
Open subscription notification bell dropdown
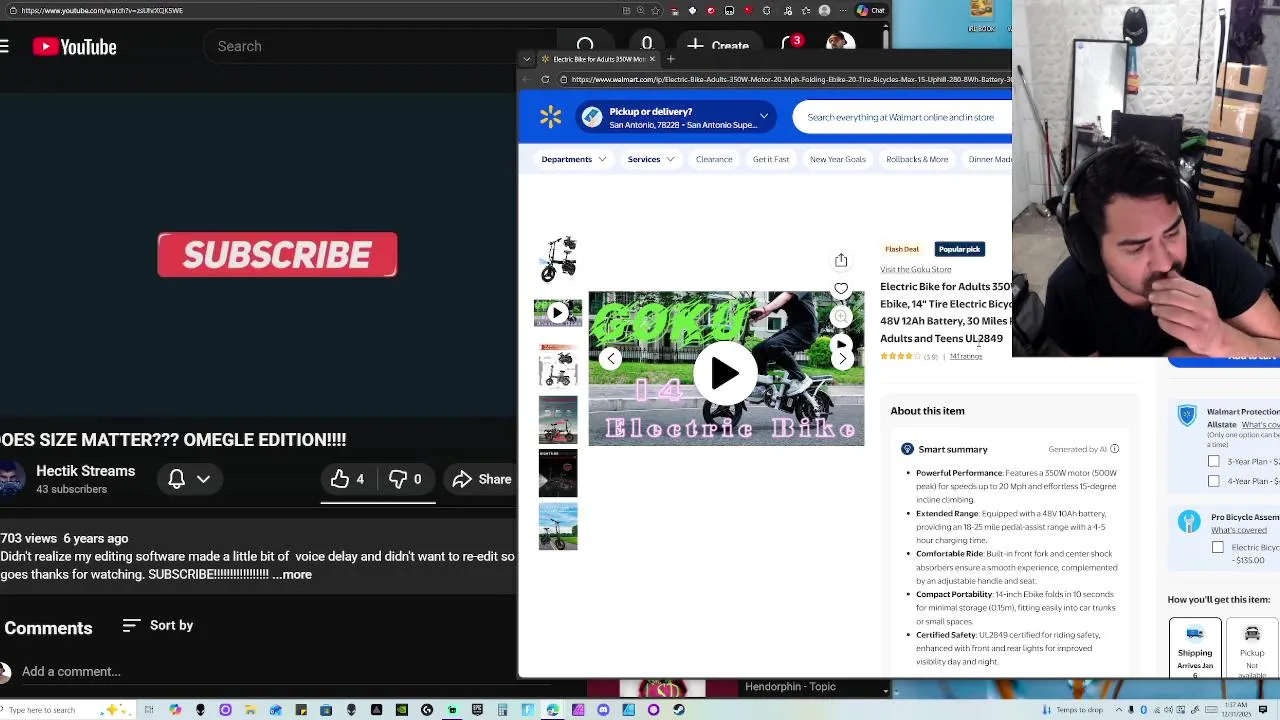pos(189,479)
